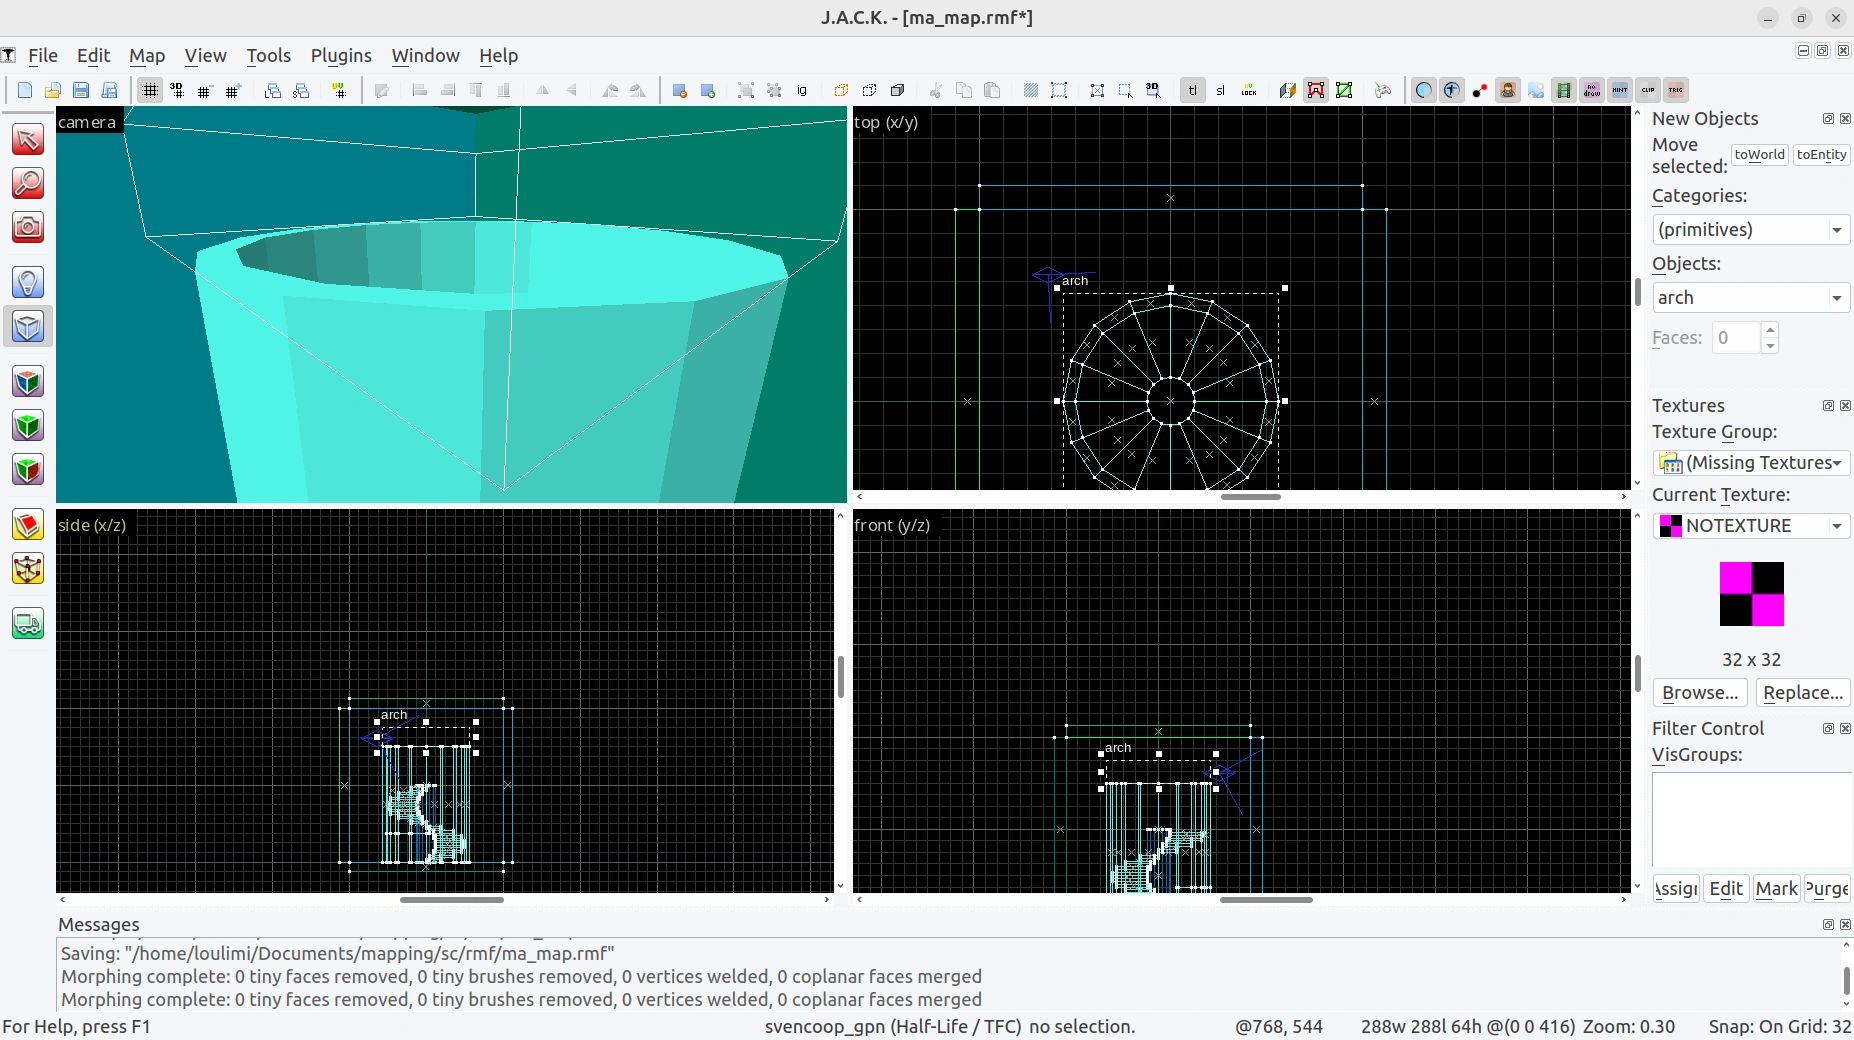
Task: Toggle texture lock tl button
Action: [1192, 90]
